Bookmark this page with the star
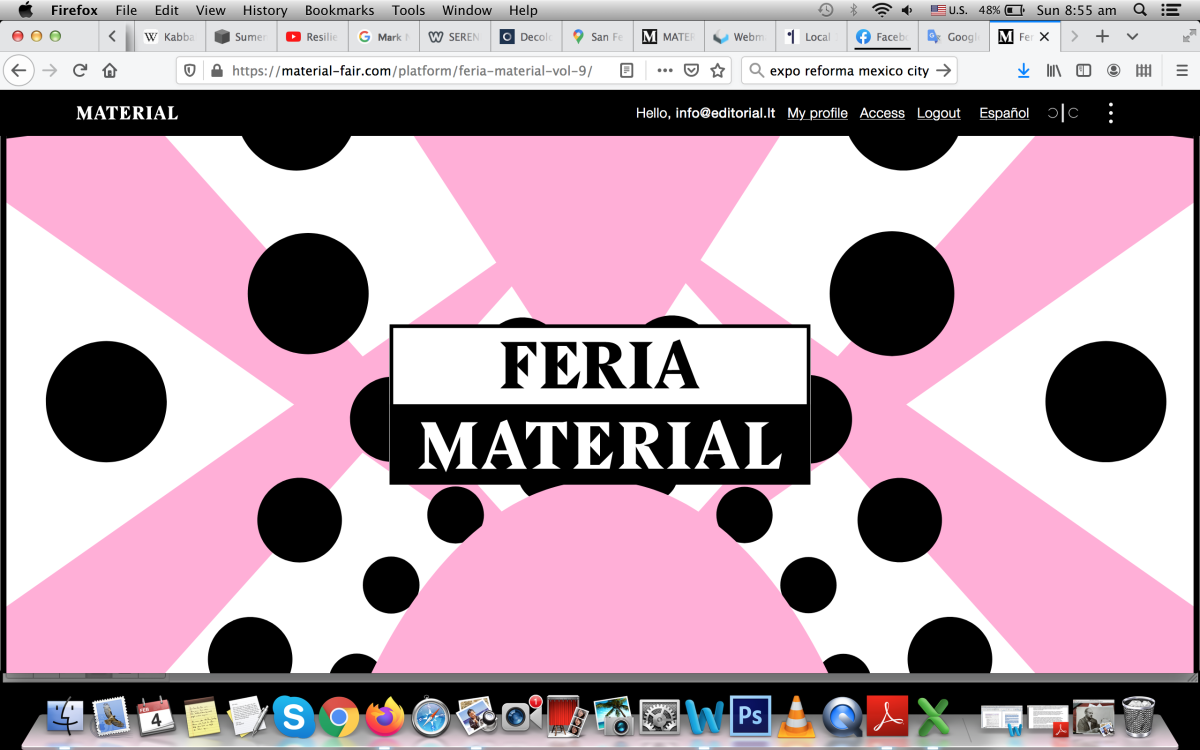1200x750 pixels. (717, 71)
